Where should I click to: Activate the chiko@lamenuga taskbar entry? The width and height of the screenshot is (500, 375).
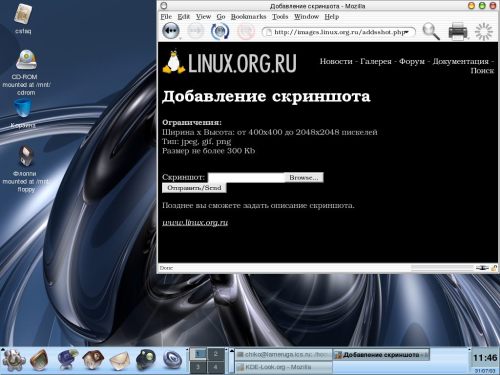pos(284,355)
